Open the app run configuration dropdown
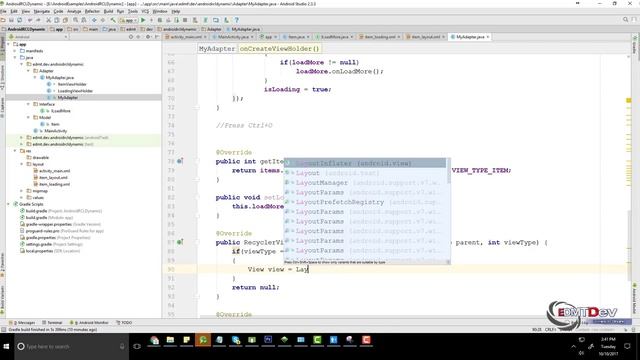 pos(128,20)
